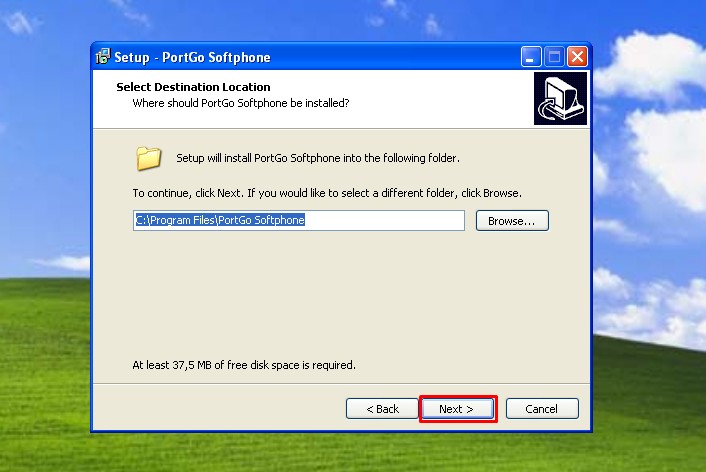Click the 'To continue, click Next' instruction text
The width and height of the screenshot is (706, 472).
coord(327,193)
